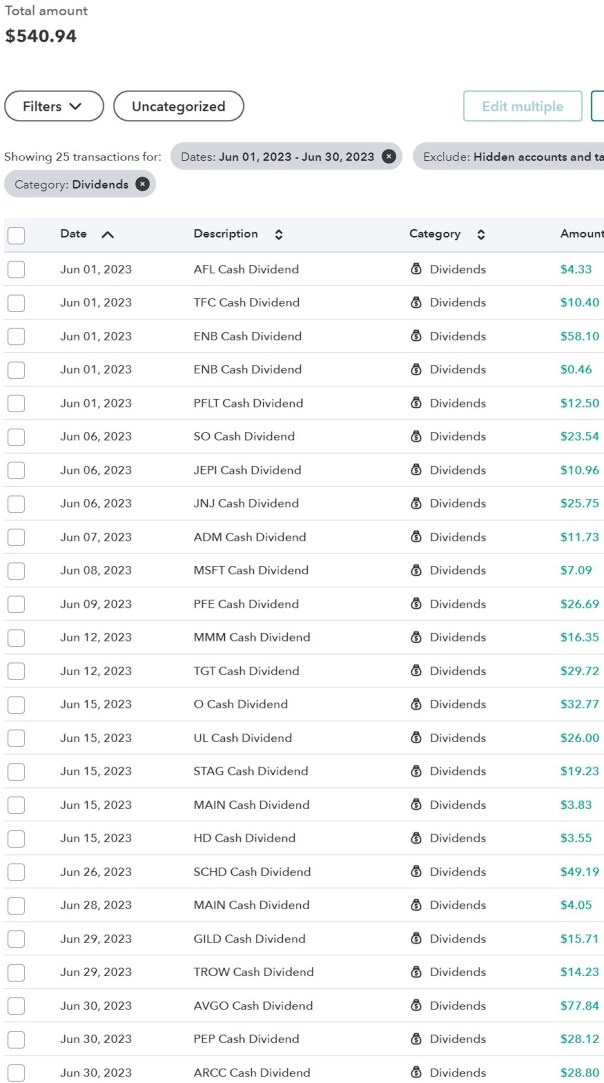Remove the June 2023 dates filter chip
Viewport: 604px width, 1083px height.
[389, 157]
